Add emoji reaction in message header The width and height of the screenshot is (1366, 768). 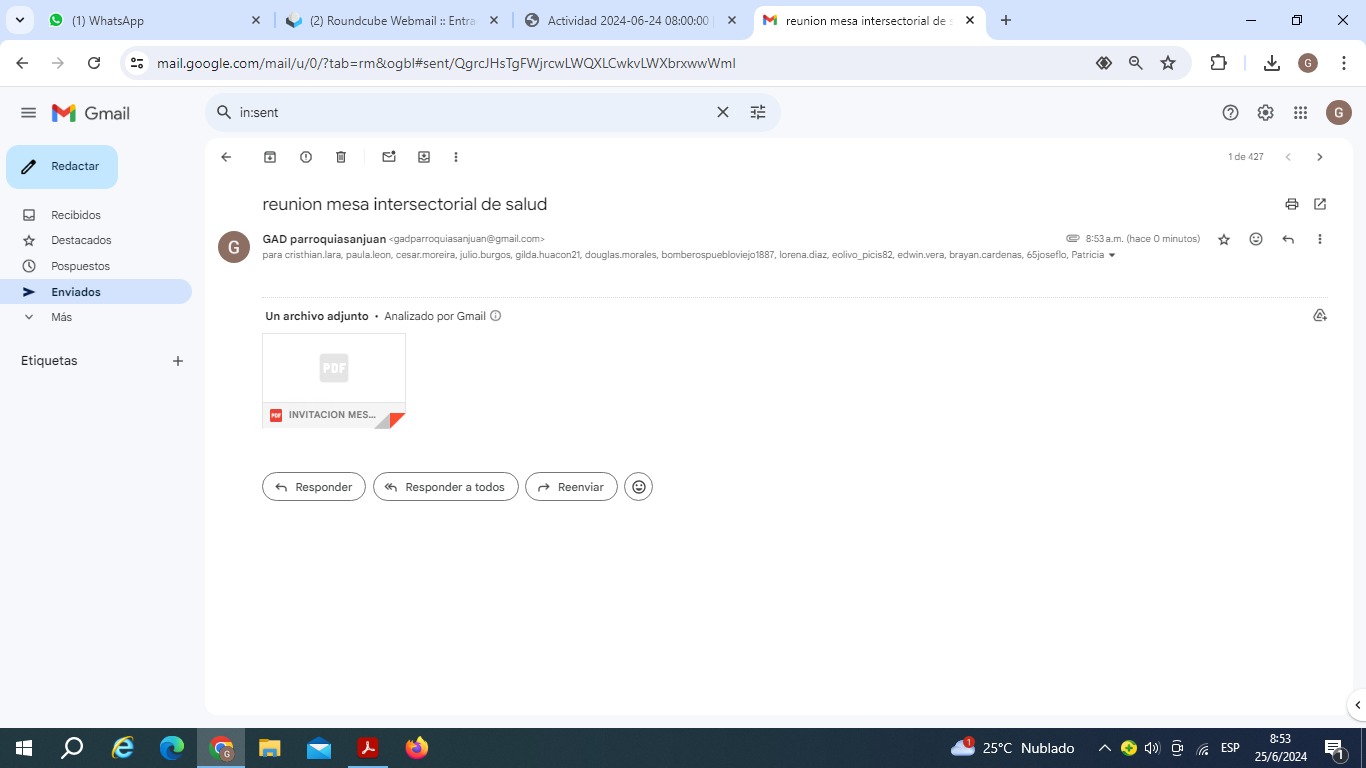click(x=1256, y=239)
